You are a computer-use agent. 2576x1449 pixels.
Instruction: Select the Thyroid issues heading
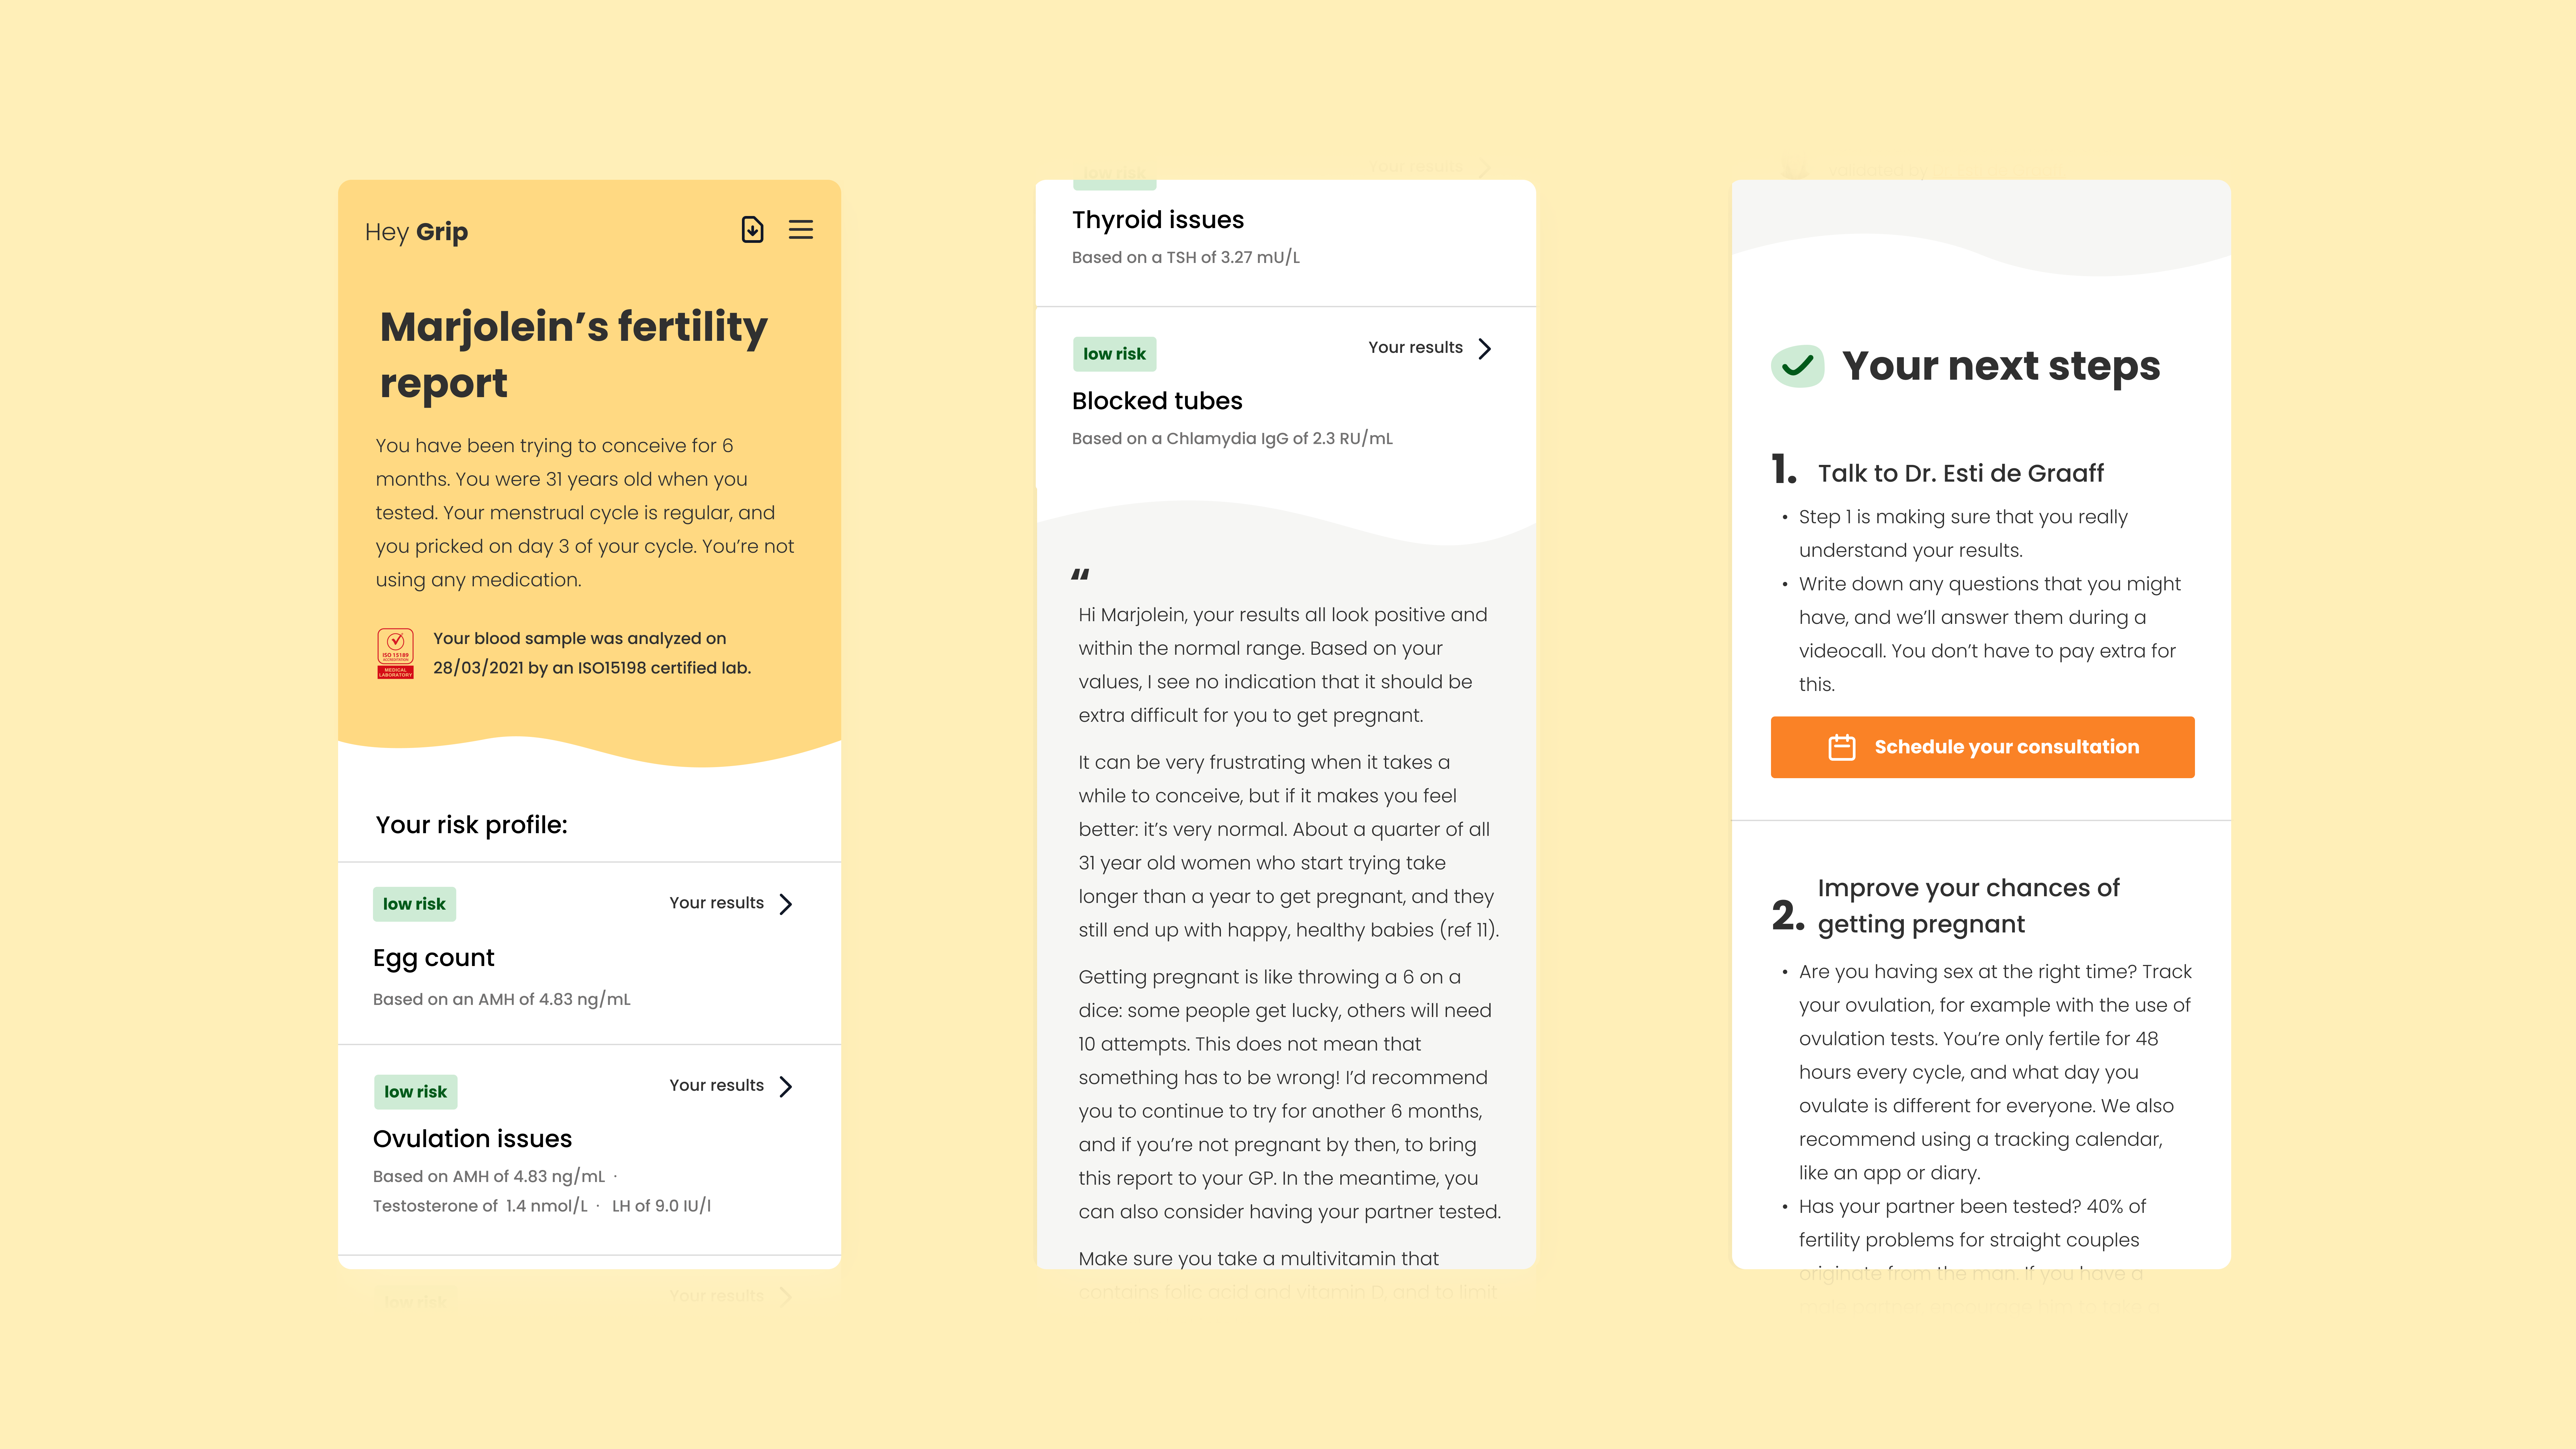[1158, 220]
